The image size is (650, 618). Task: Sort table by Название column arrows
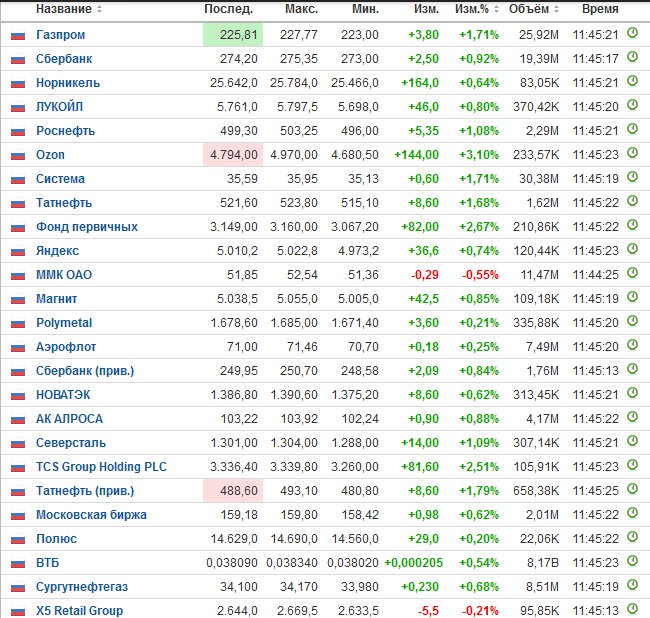pyautogui.click(x=99, y=9)
